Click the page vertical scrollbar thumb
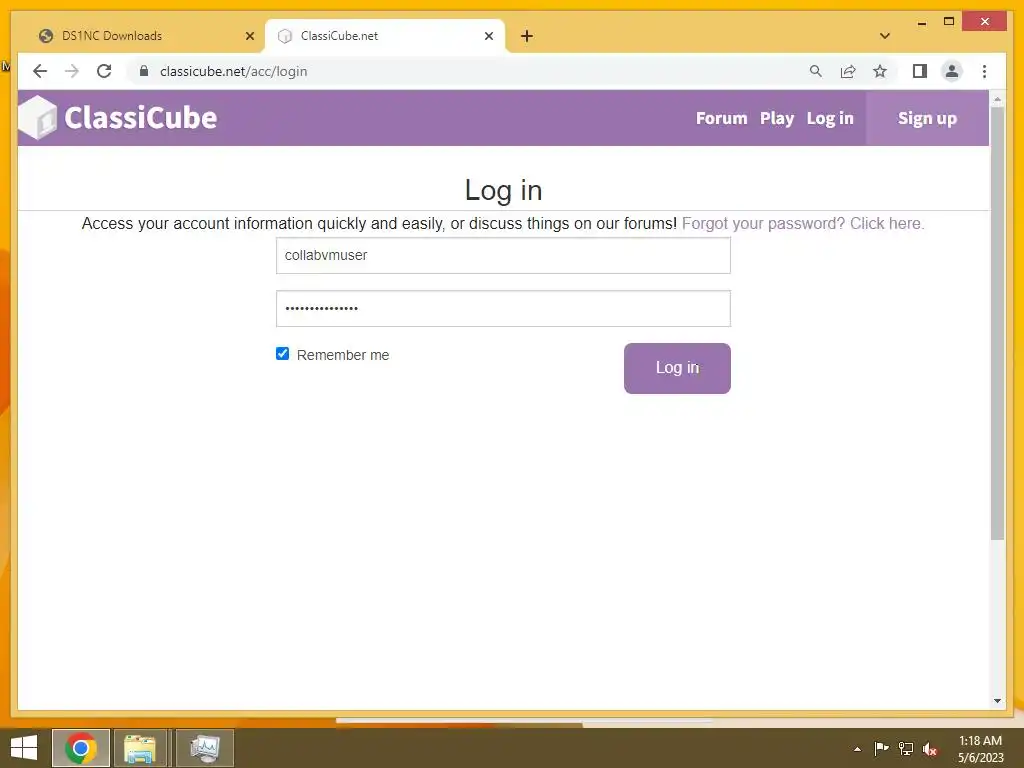 point(997,323)
